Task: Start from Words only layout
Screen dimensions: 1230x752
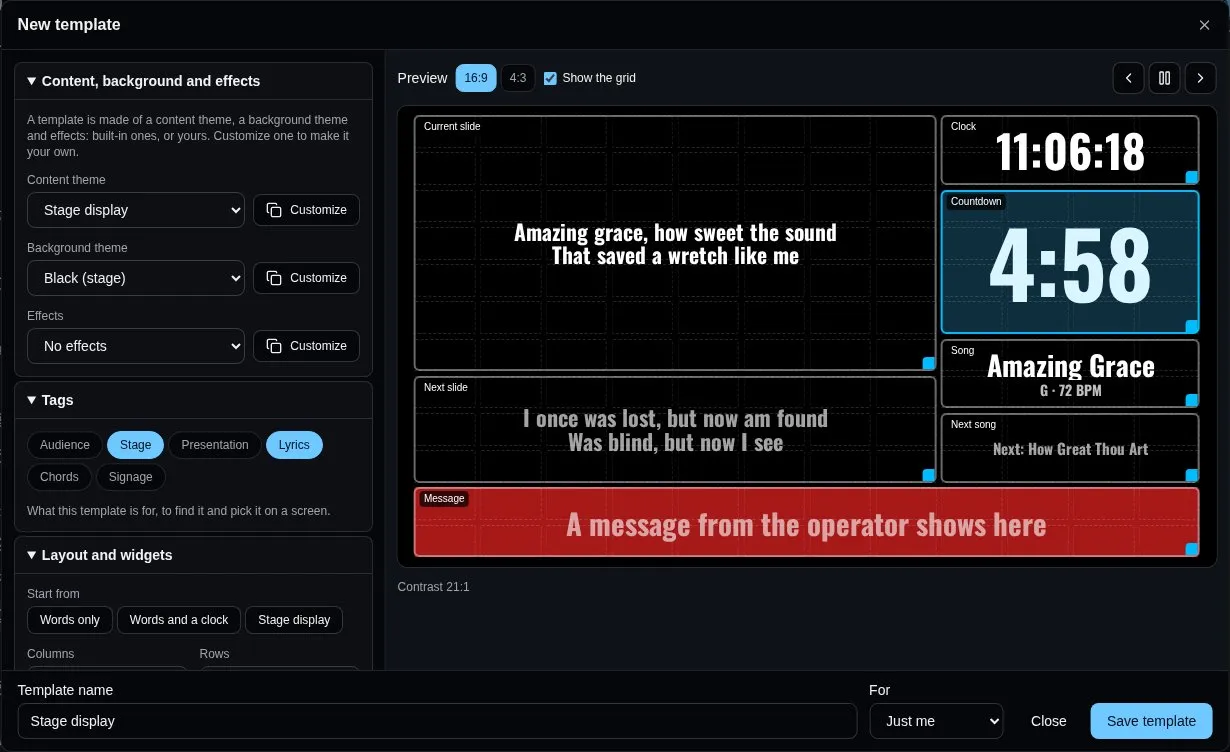Action: click(x=70, y=620)
